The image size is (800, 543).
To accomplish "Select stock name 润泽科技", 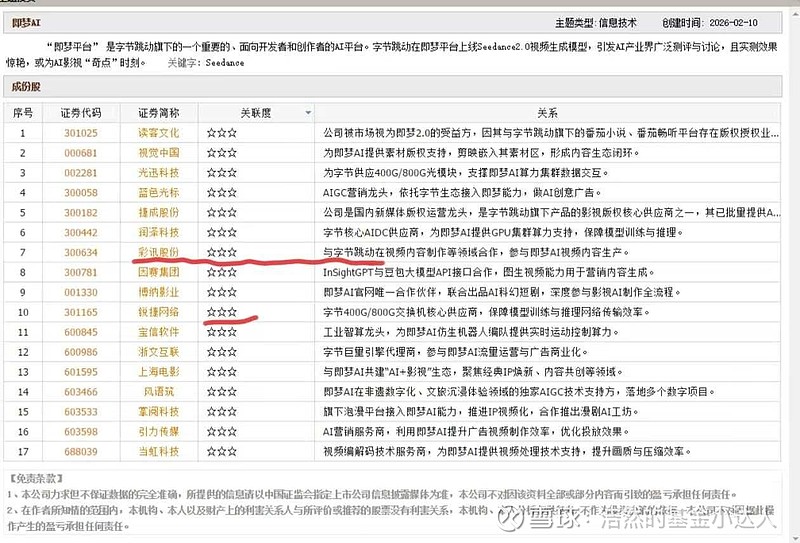I will point(159,232).
